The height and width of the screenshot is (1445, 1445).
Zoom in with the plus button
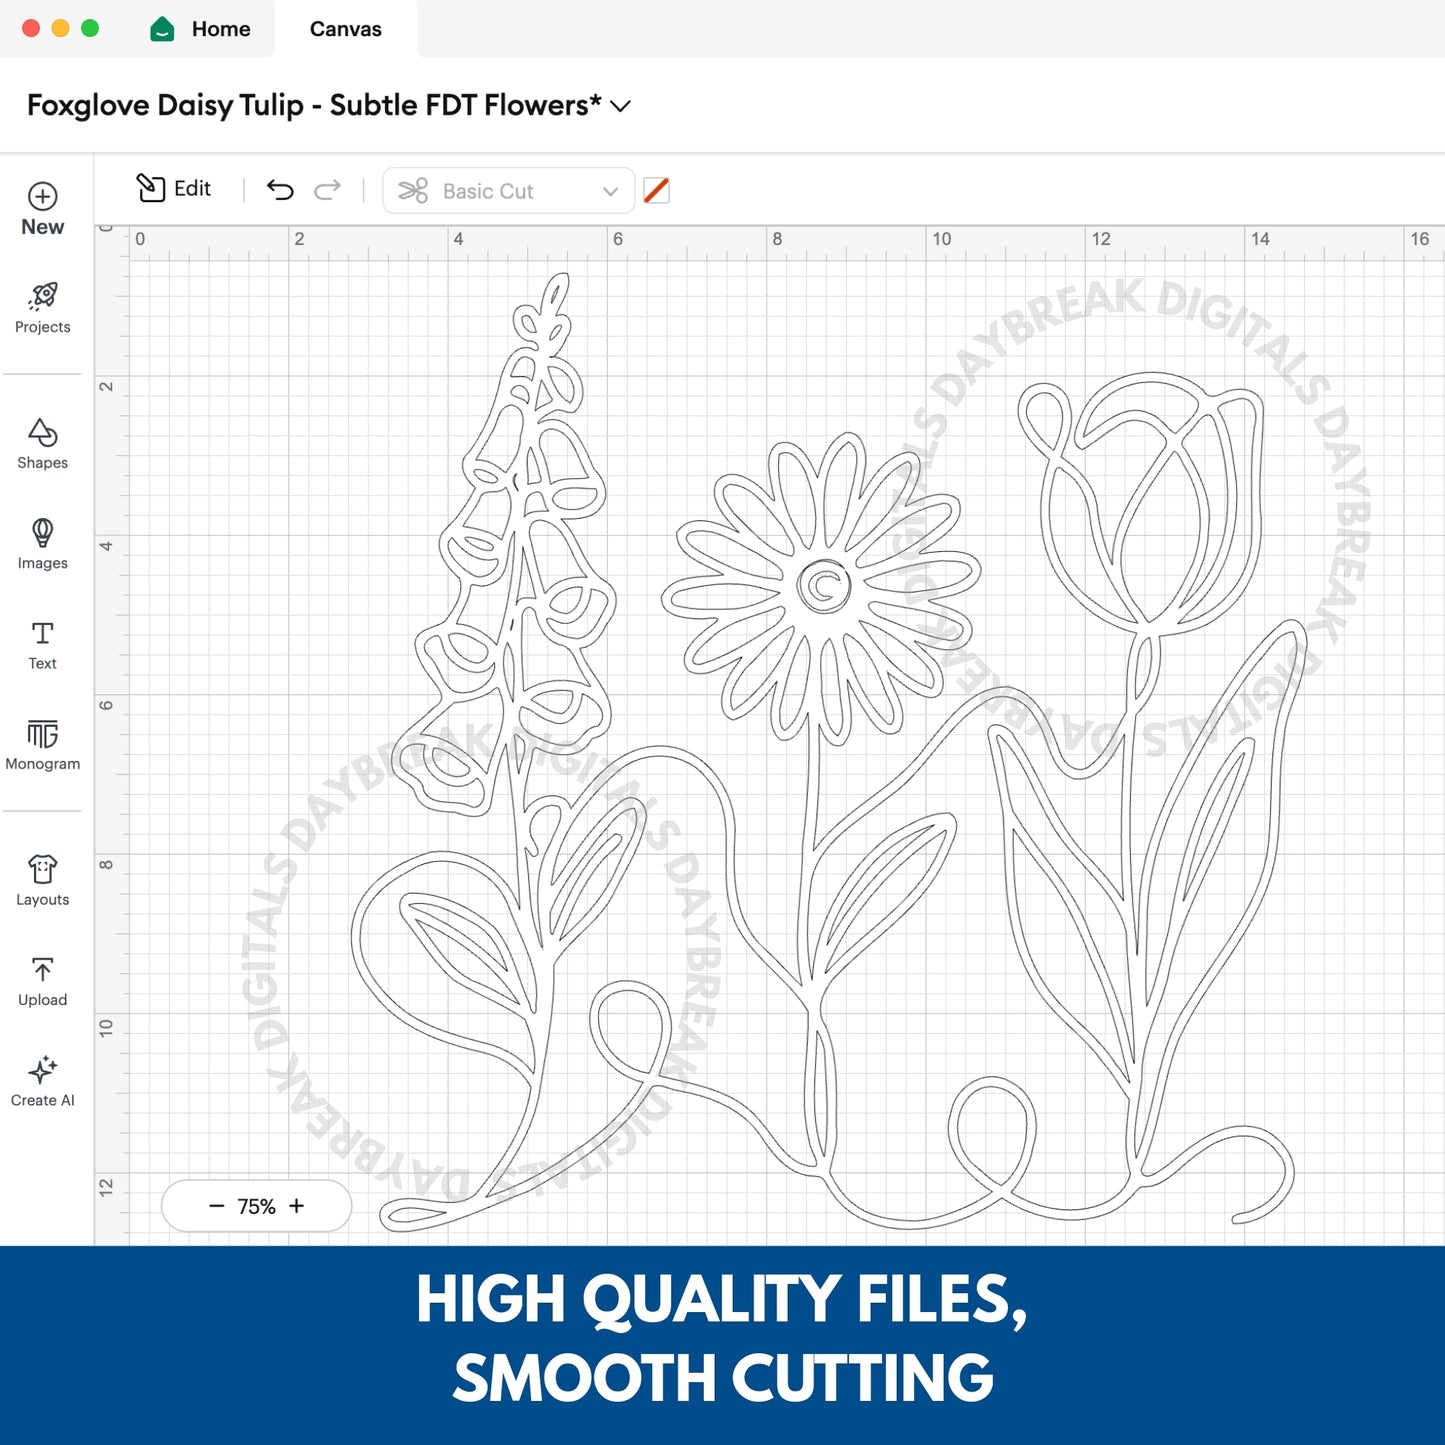coord(297,1206)
